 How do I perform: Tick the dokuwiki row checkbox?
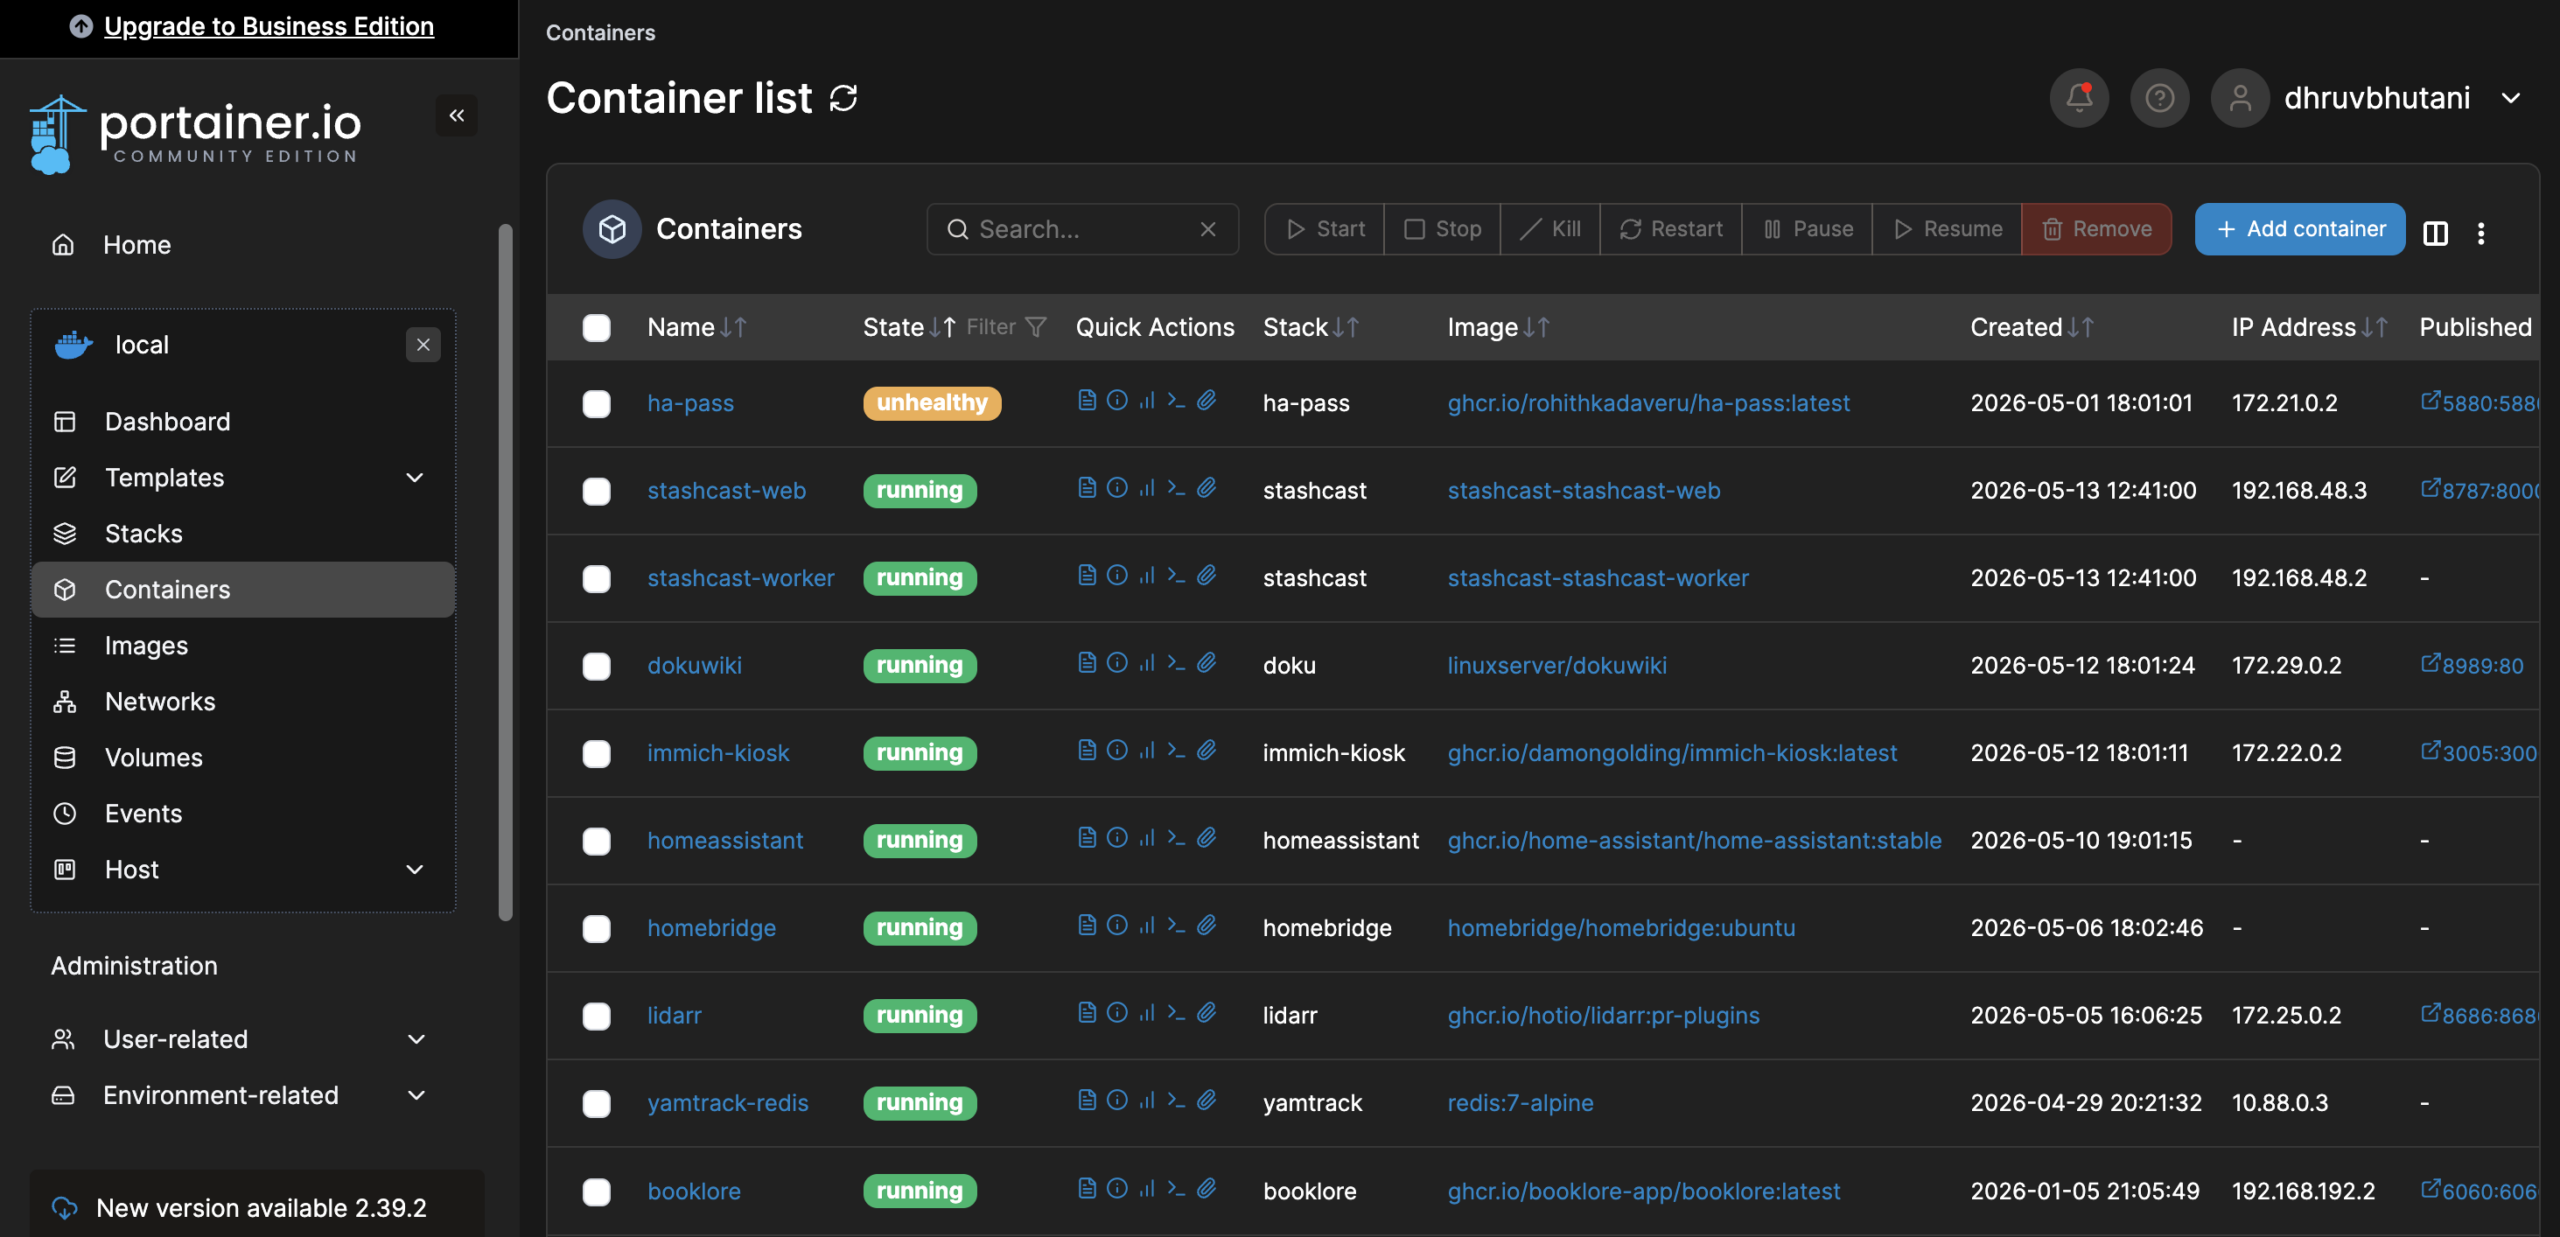(597, 666)
